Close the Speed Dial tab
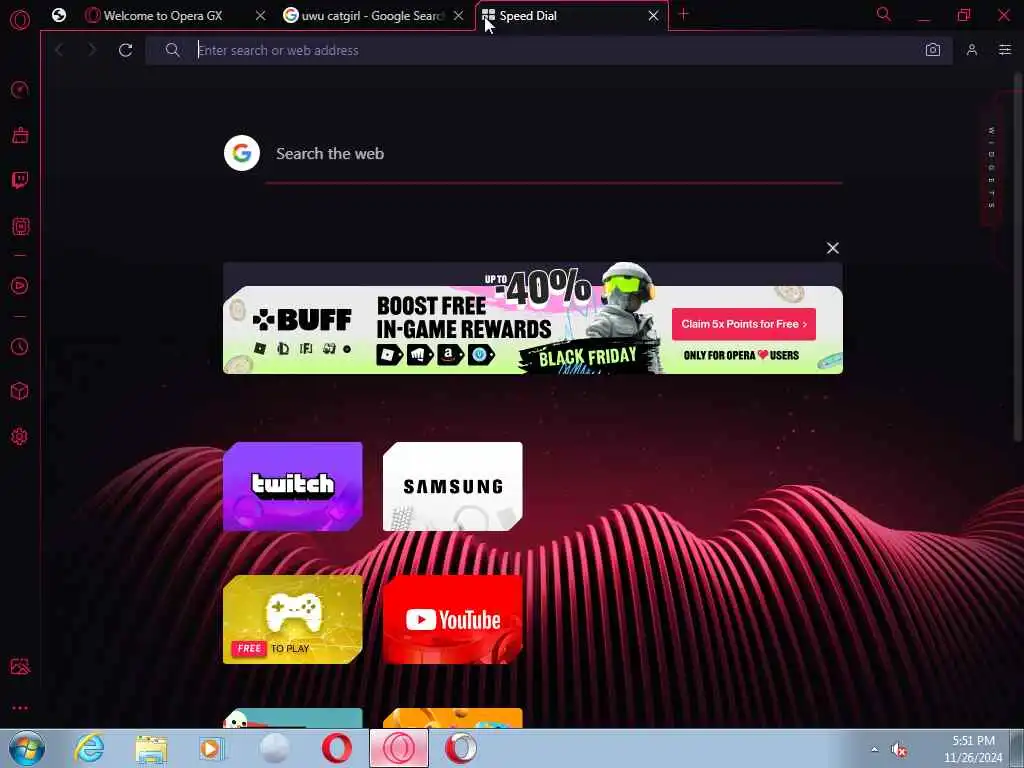1024x768 pixels. (x=653, y=16)
